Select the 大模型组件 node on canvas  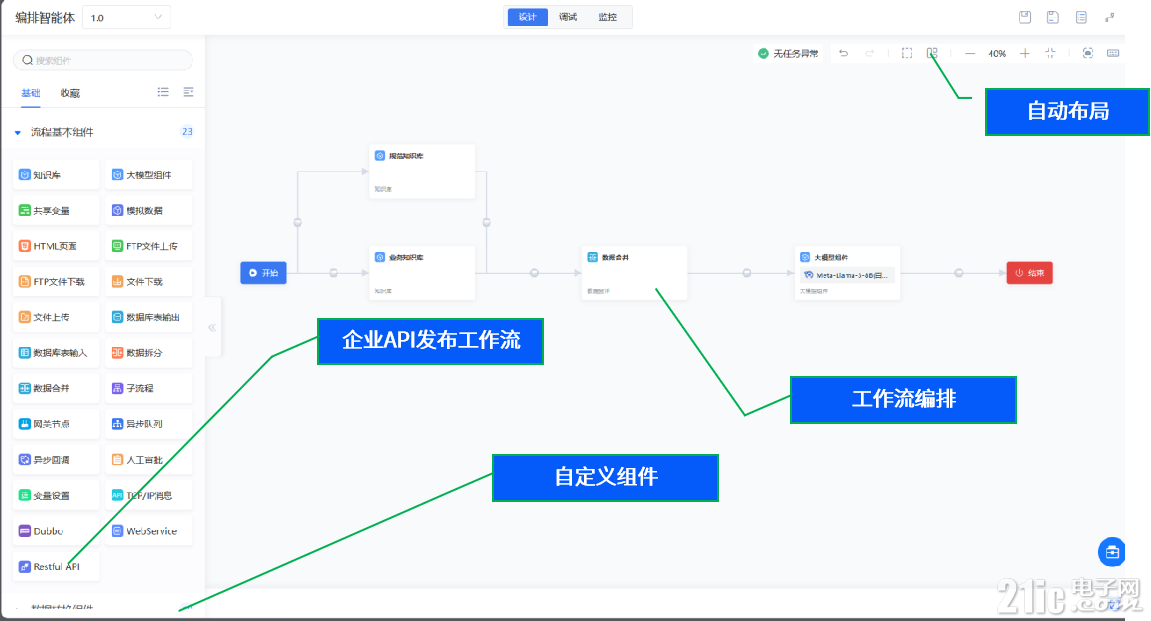tap(847, 273)
